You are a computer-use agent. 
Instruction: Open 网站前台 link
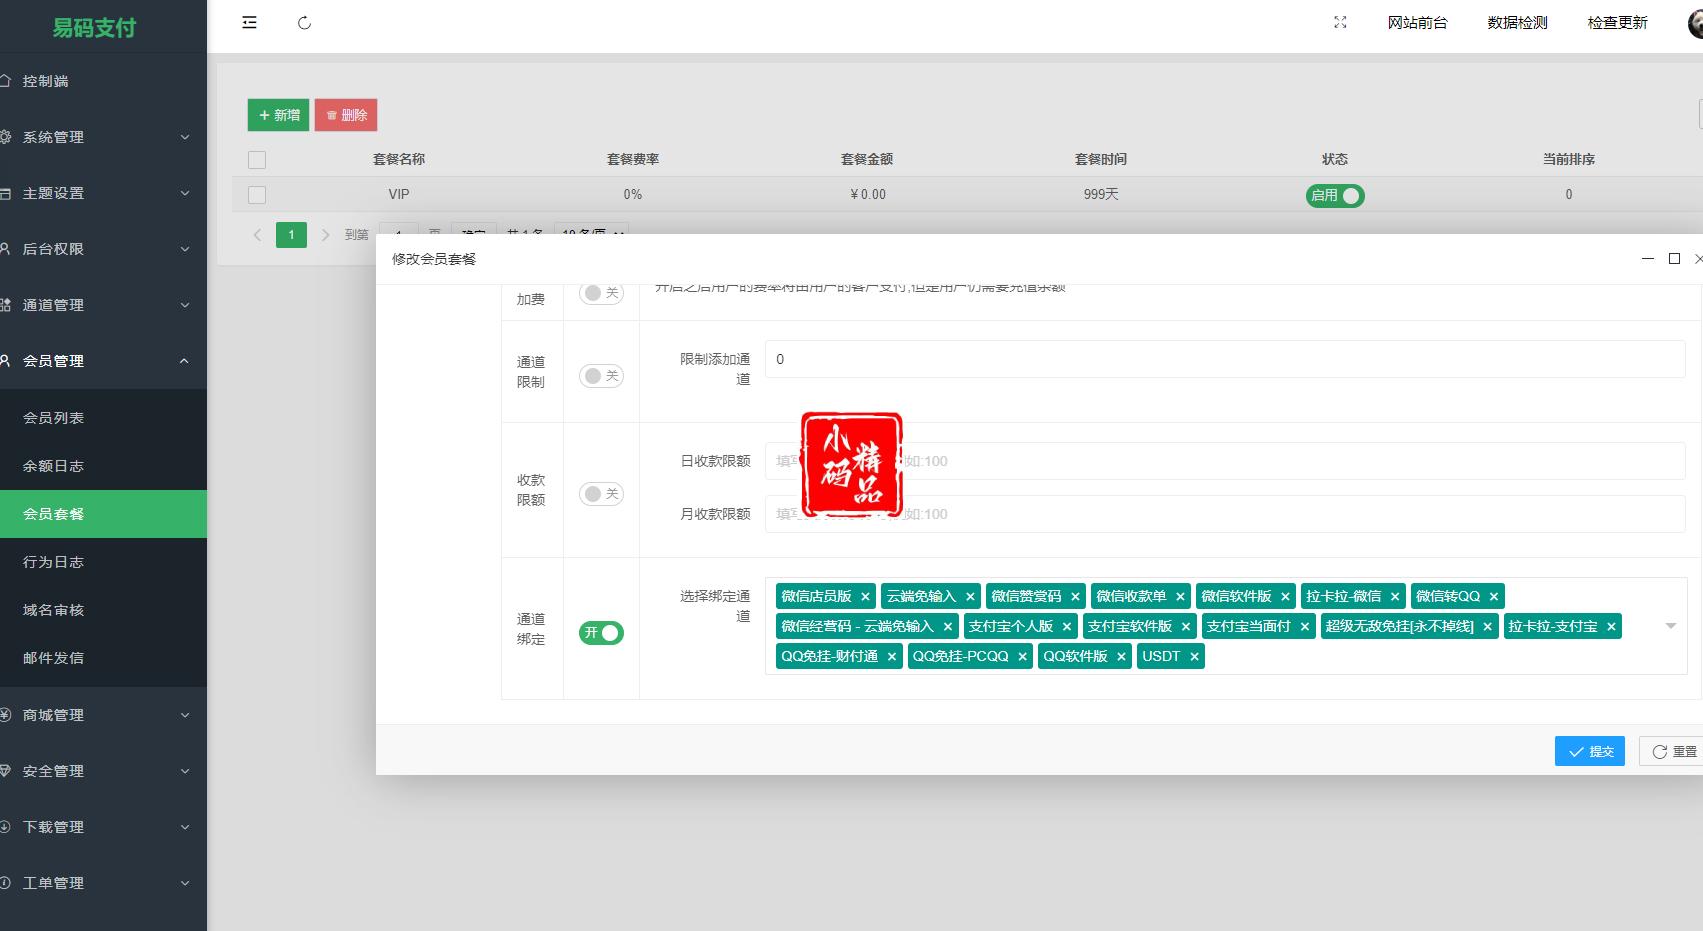tap(1417, 23)
